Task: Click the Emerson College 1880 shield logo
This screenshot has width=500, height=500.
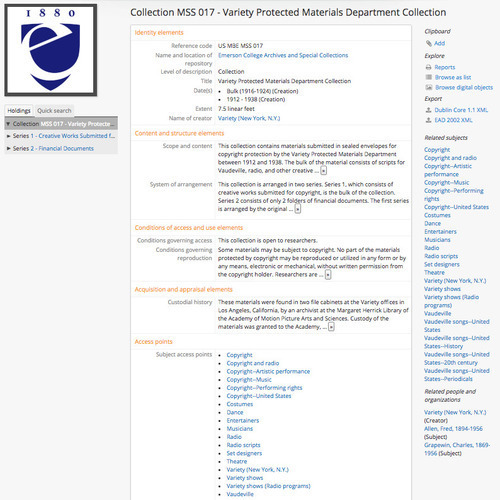Action: click(x=51, y=50)
